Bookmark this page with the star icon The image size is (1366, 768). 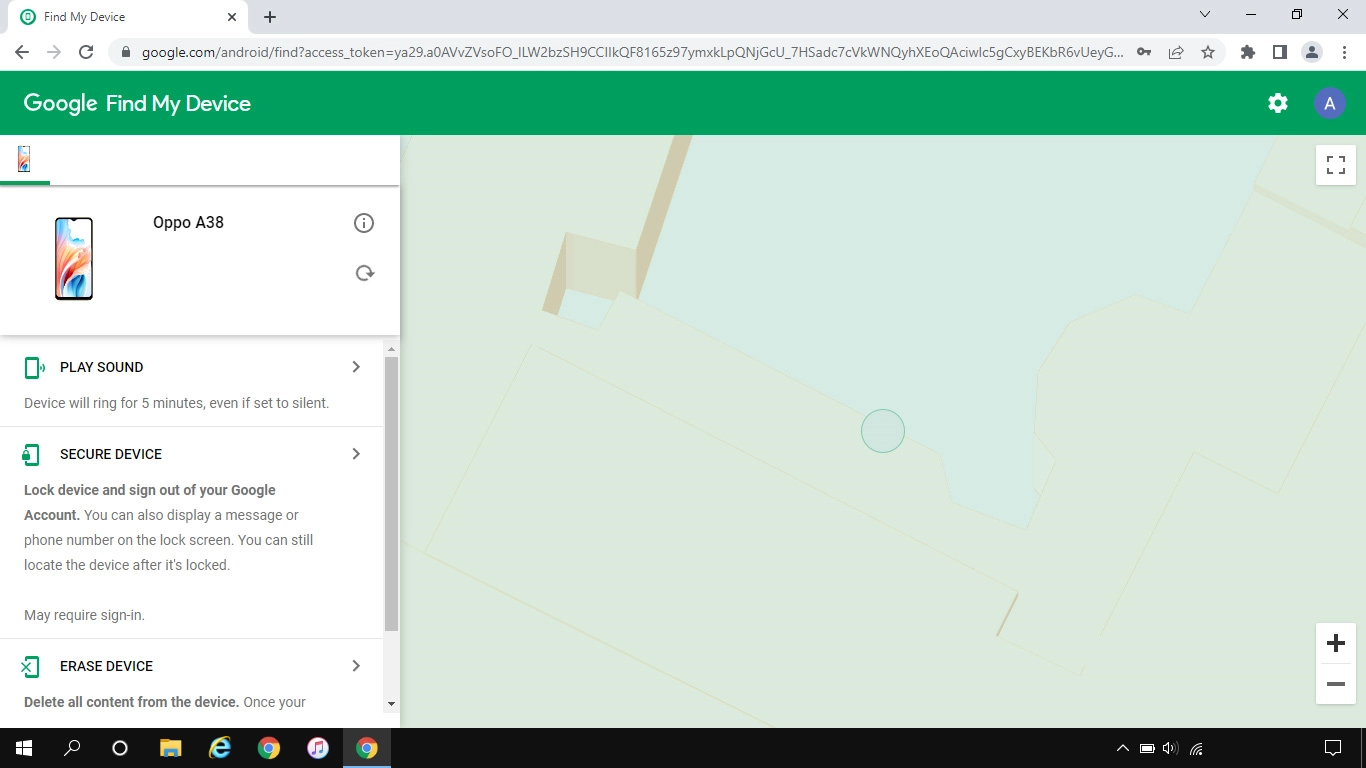(x=1208, y=52)
